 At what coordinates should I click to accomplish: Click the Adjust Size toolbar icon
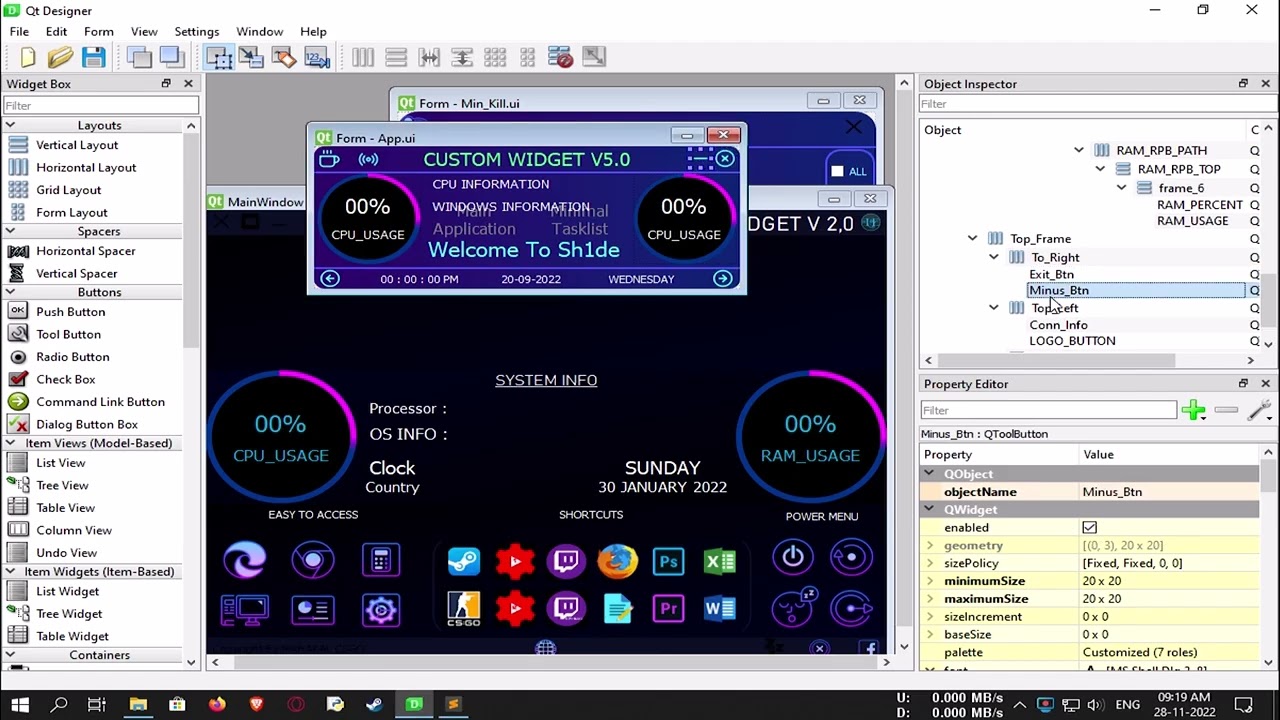pos(594,57)
